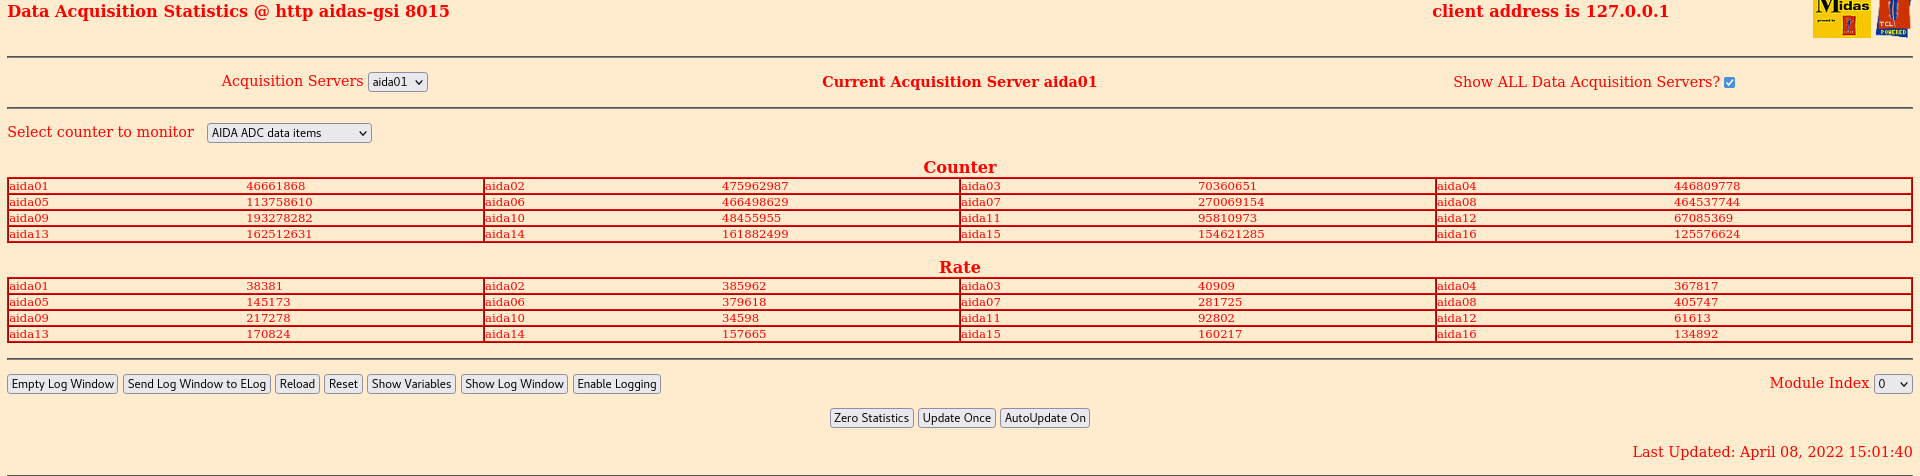Click the Enable Logging button
The width and height of the screenshot is (1920, 476).
(617, 384)
